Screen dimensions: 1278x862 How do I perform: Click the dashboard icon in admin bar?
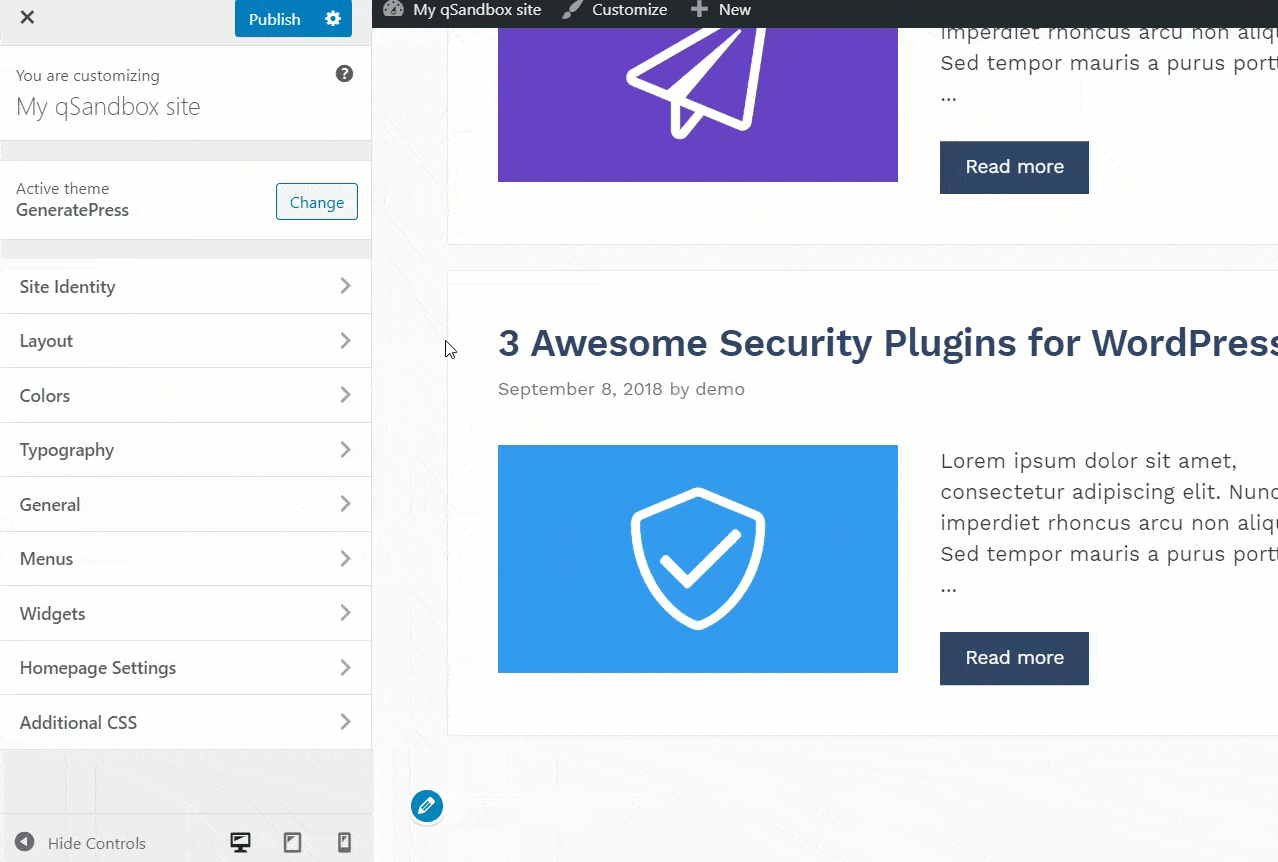click(x=393, y=9)
